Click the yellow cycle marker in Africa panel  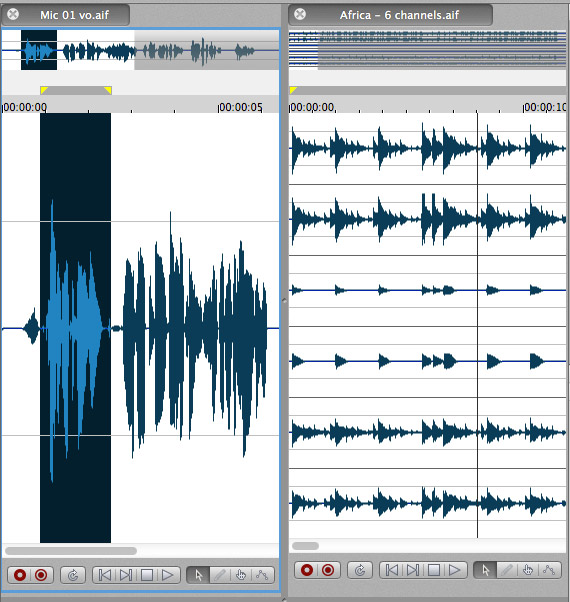click(x=293, y=90)
